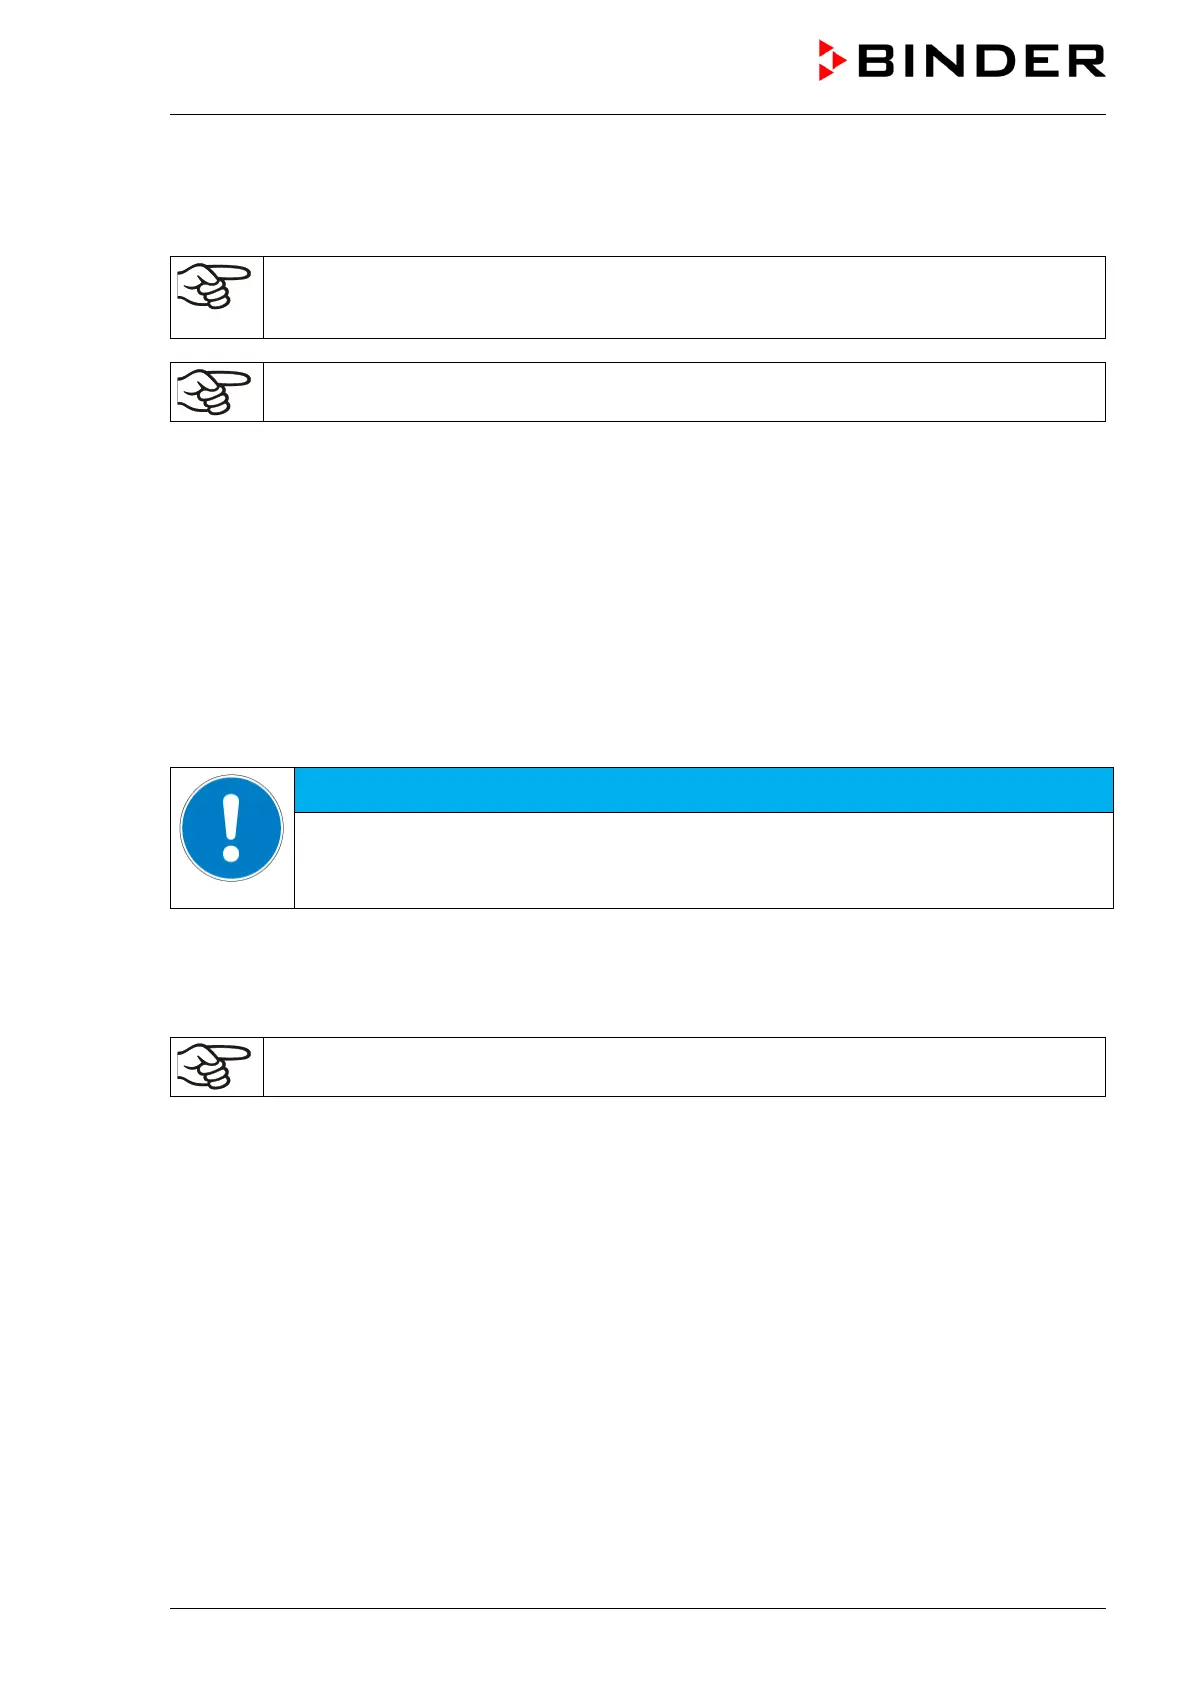Click the empty text area of the bottom note box

684,1067
